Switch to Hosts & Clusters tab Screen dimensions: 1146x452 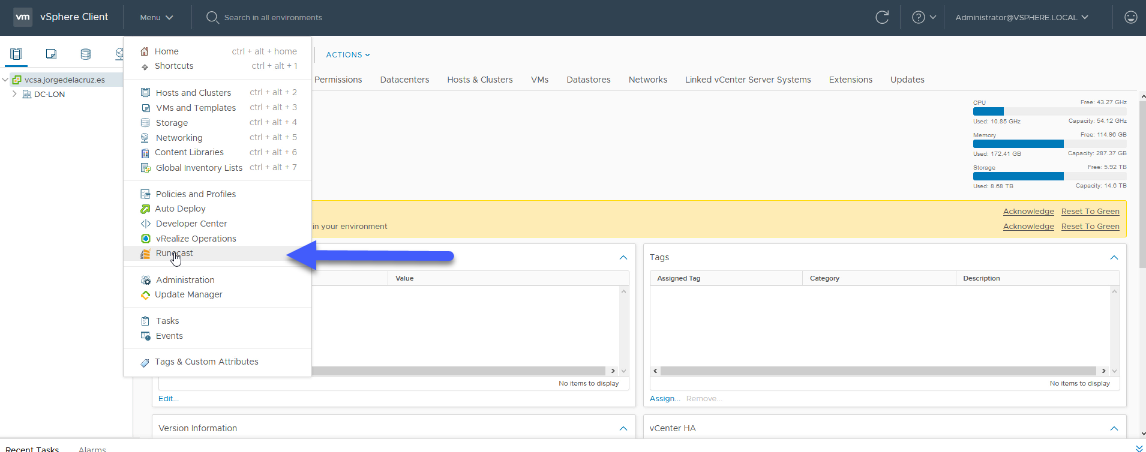tap(479, 80)
